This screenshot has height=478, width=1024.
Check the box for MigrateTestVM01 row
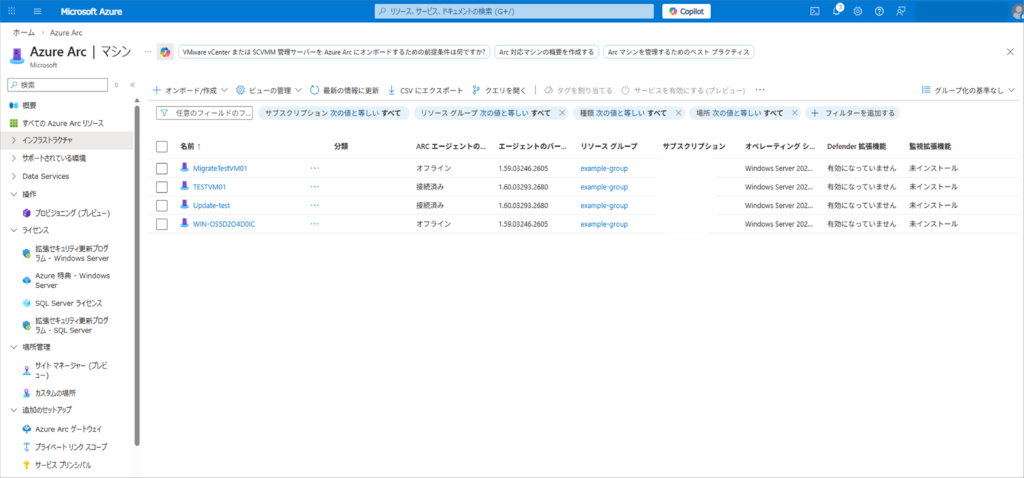(162, 168)
